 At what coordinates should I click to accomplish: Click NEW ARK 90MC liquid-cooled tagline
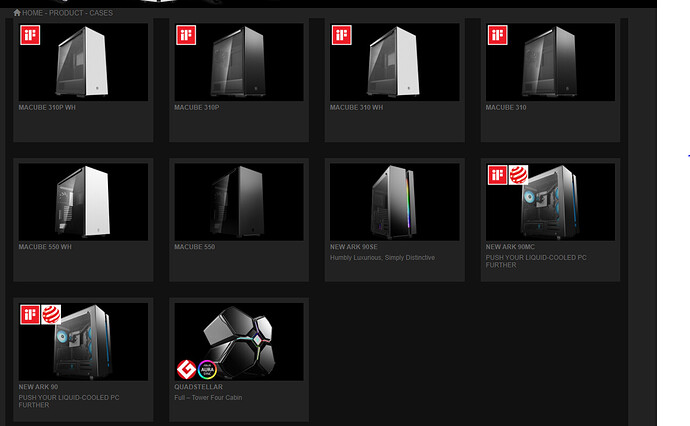click(x=536, y=261)
